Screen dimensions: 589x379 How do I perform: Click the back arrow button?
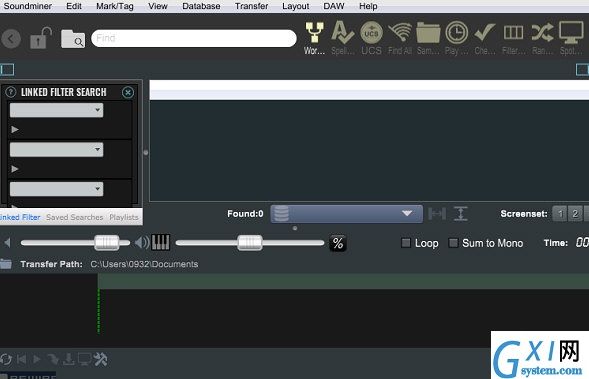[11, 38]
